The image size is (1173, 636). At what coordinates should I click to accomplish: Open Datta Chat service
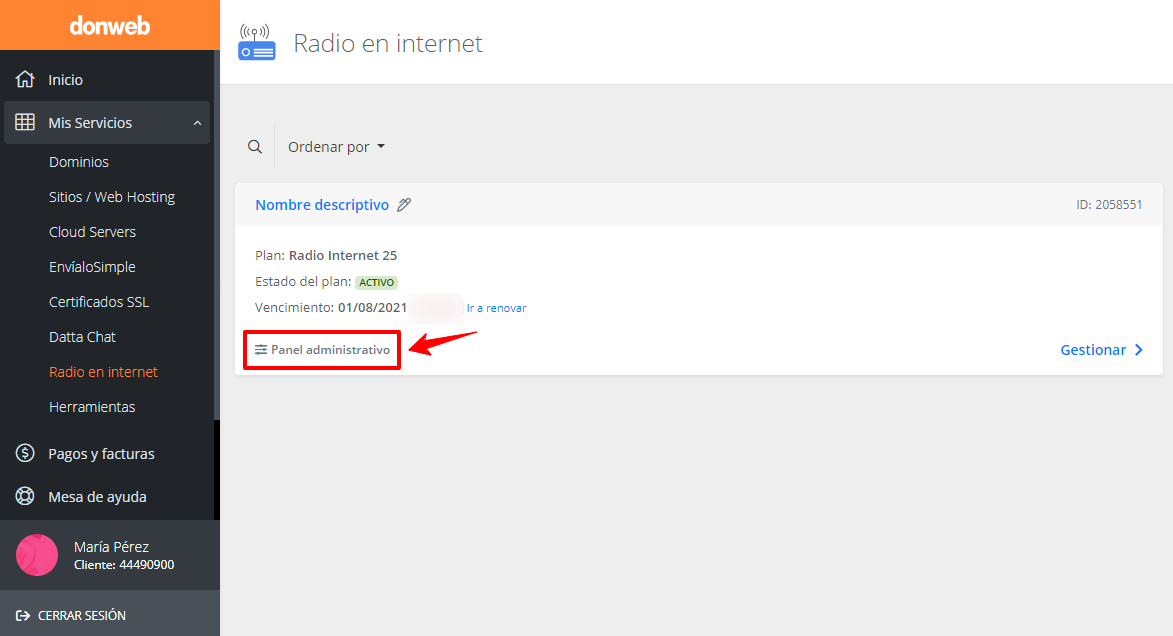tap(82, 337)
